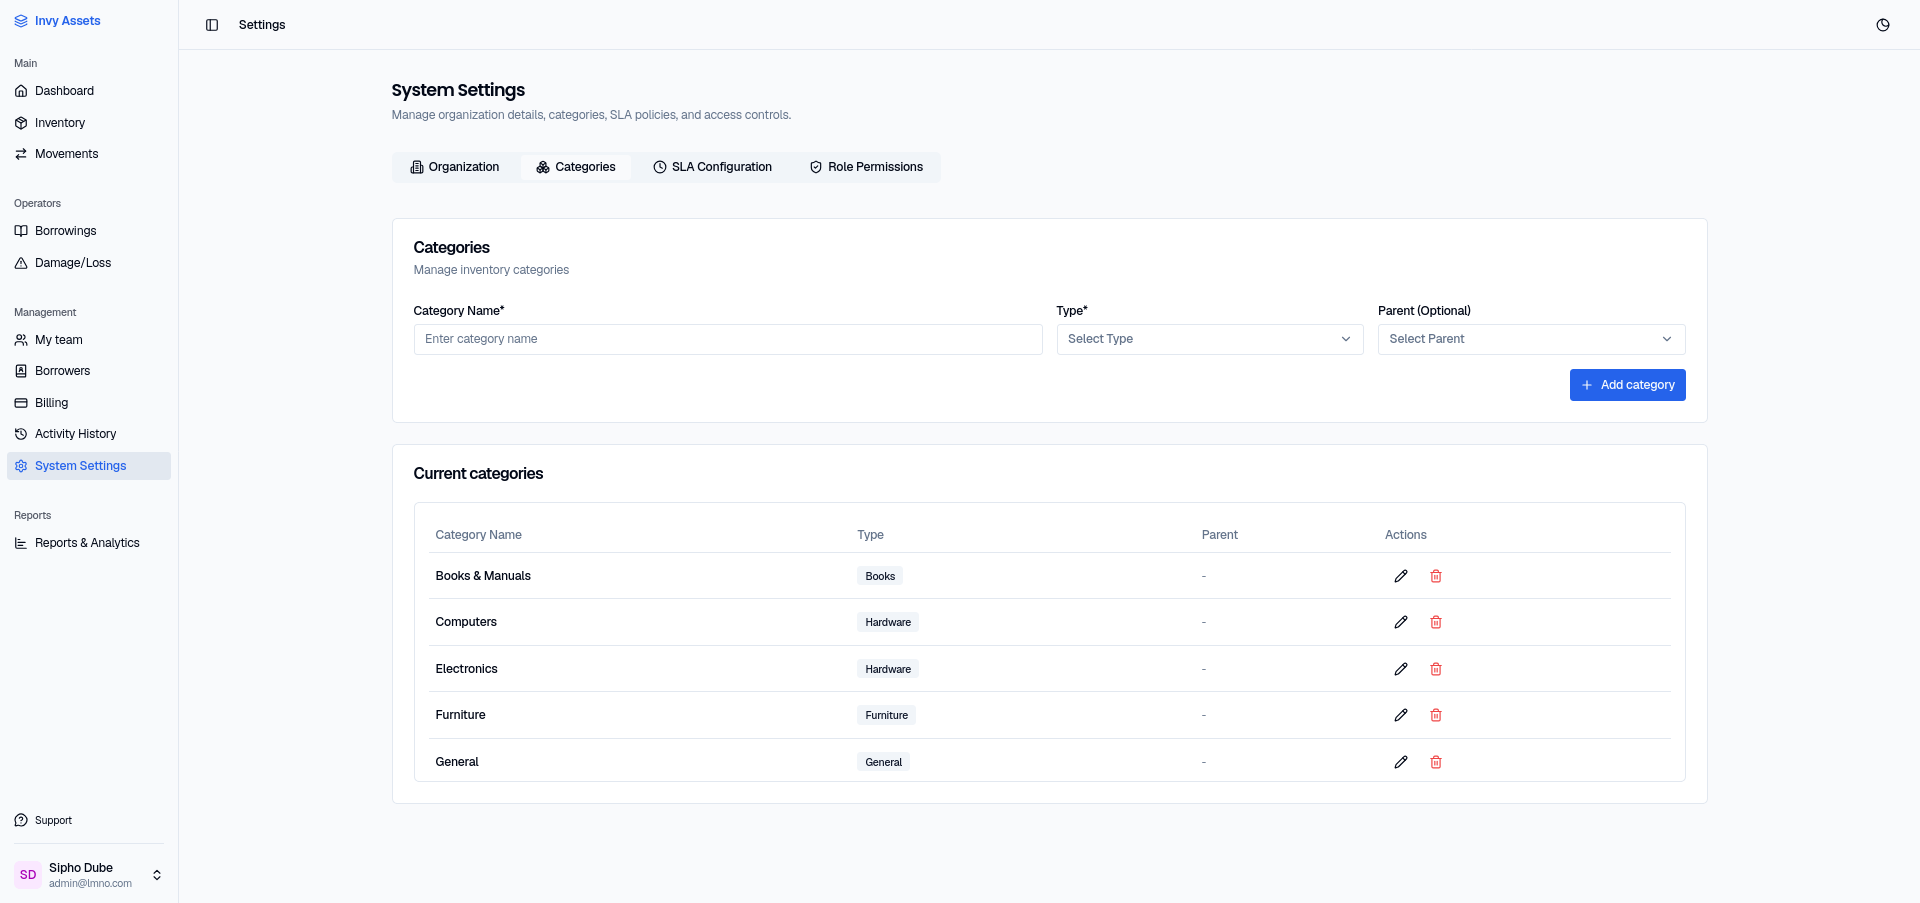
Task: Open Borrowings in the sidebar
Action: pyautogui.click(x=89, y=231)
